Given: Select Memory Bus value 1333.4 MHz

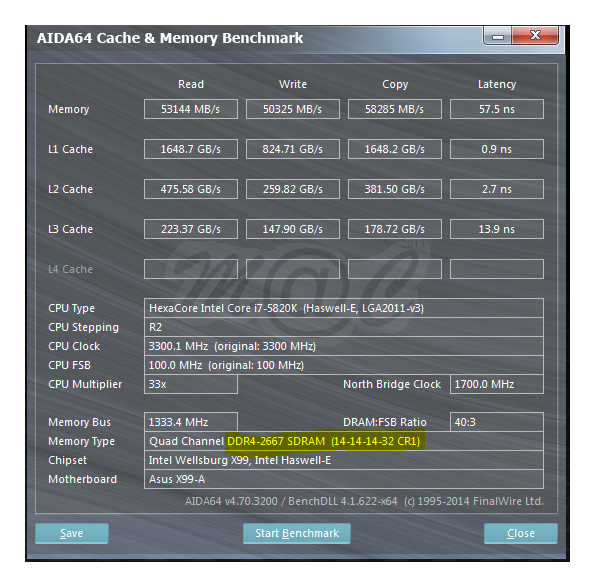Looking at the screenshot, I should tap(191, 422).
